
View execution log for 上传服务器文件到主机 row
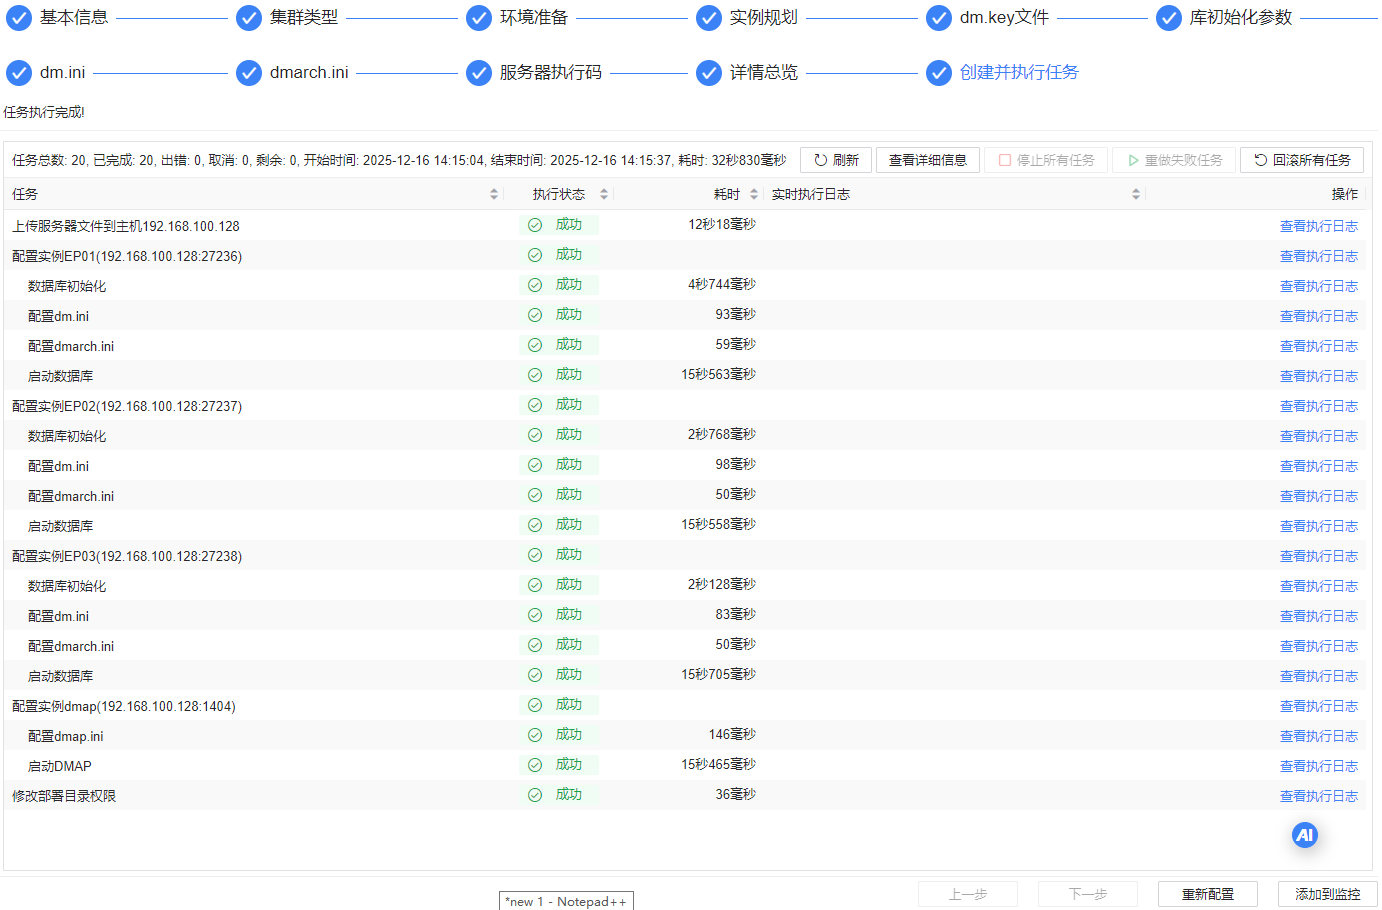point(1319,226)
